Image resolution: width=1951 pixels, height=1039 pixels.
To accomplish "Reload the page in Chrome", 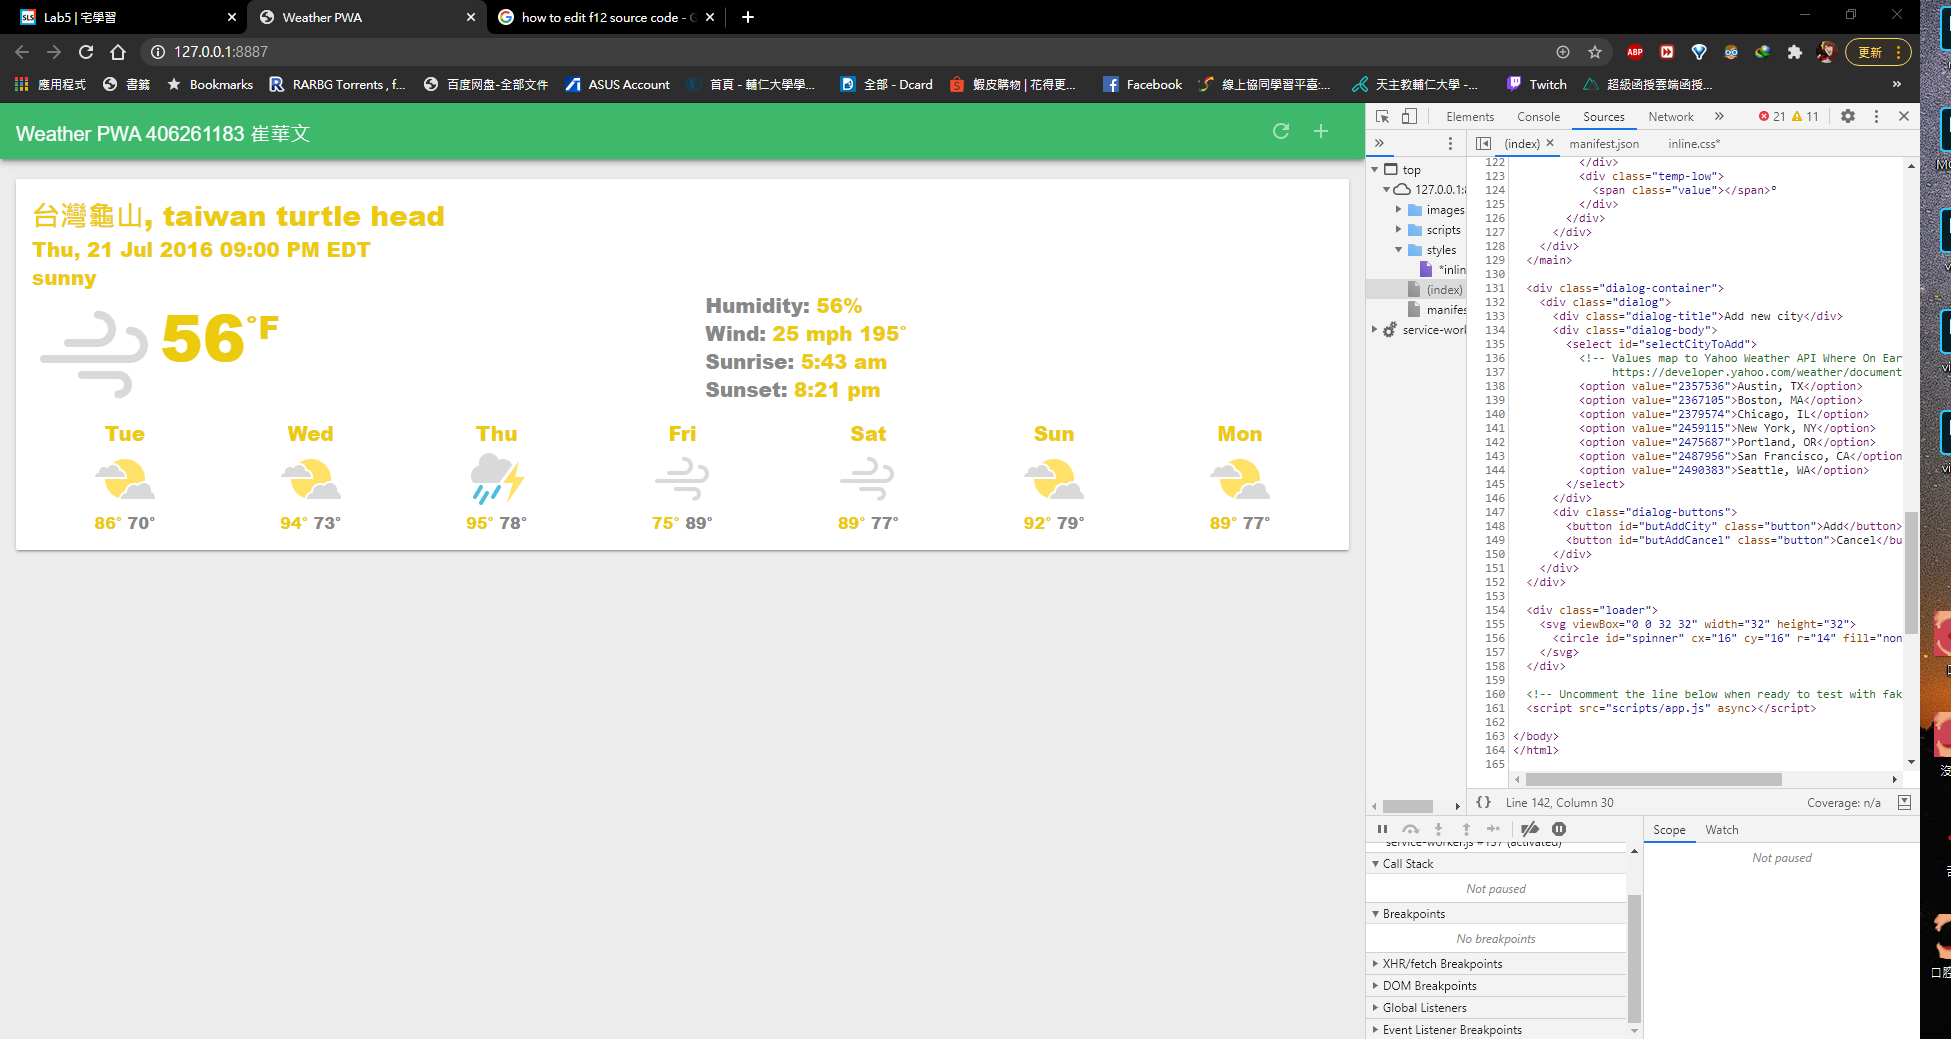I will [86, 51].
